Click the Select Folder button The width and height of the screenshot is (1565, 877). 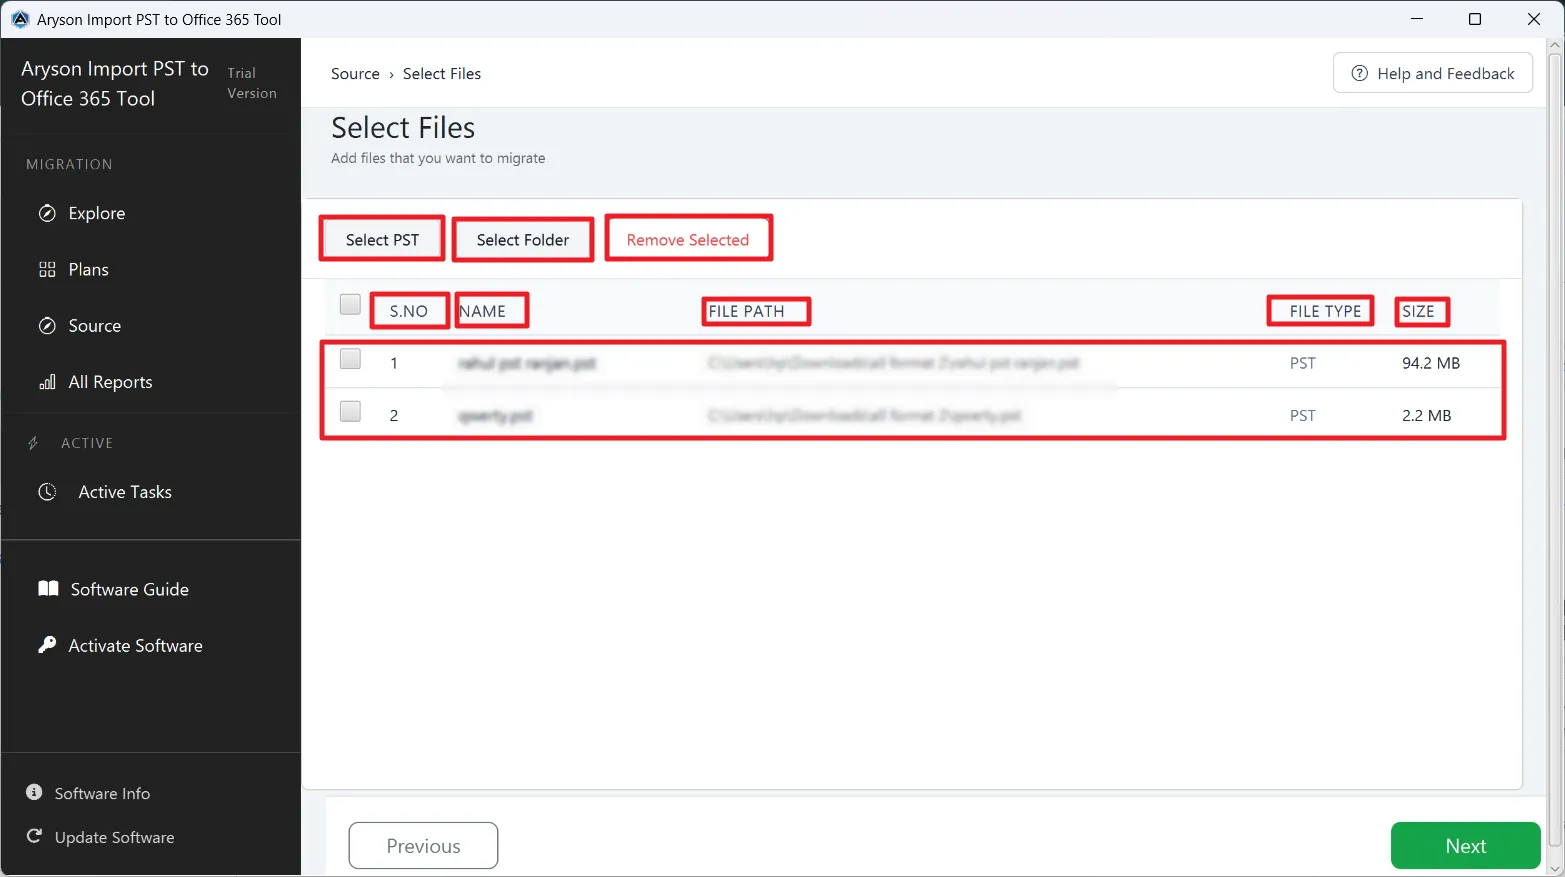pyautogui.click(x=523, y=239)
